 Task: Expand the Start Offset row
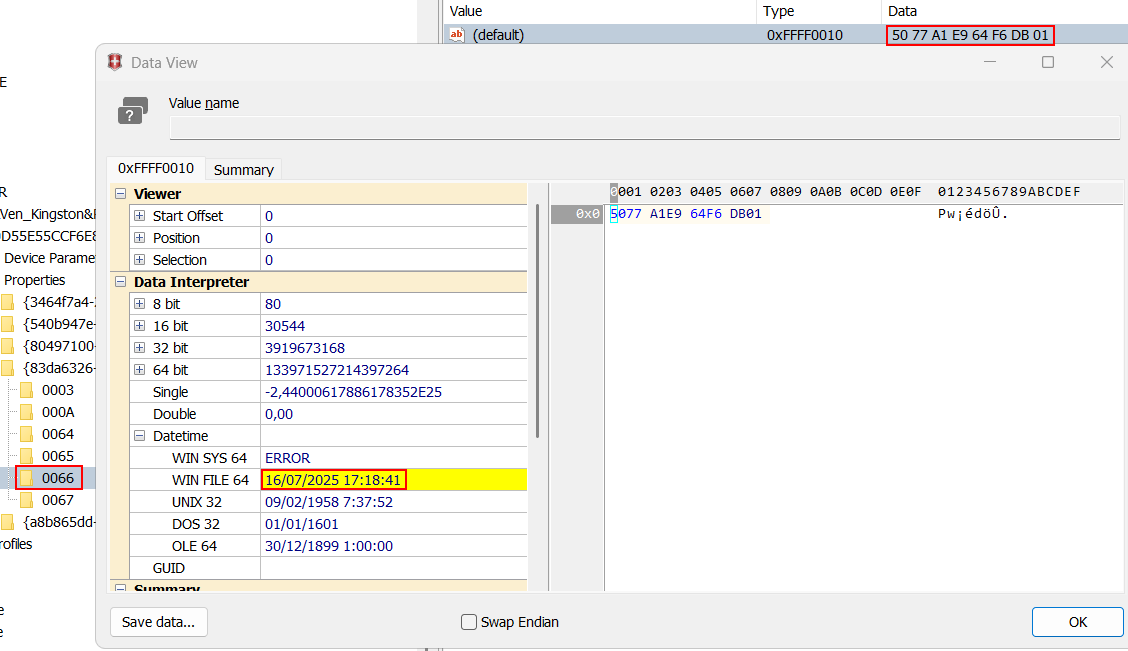coord(139,216)
